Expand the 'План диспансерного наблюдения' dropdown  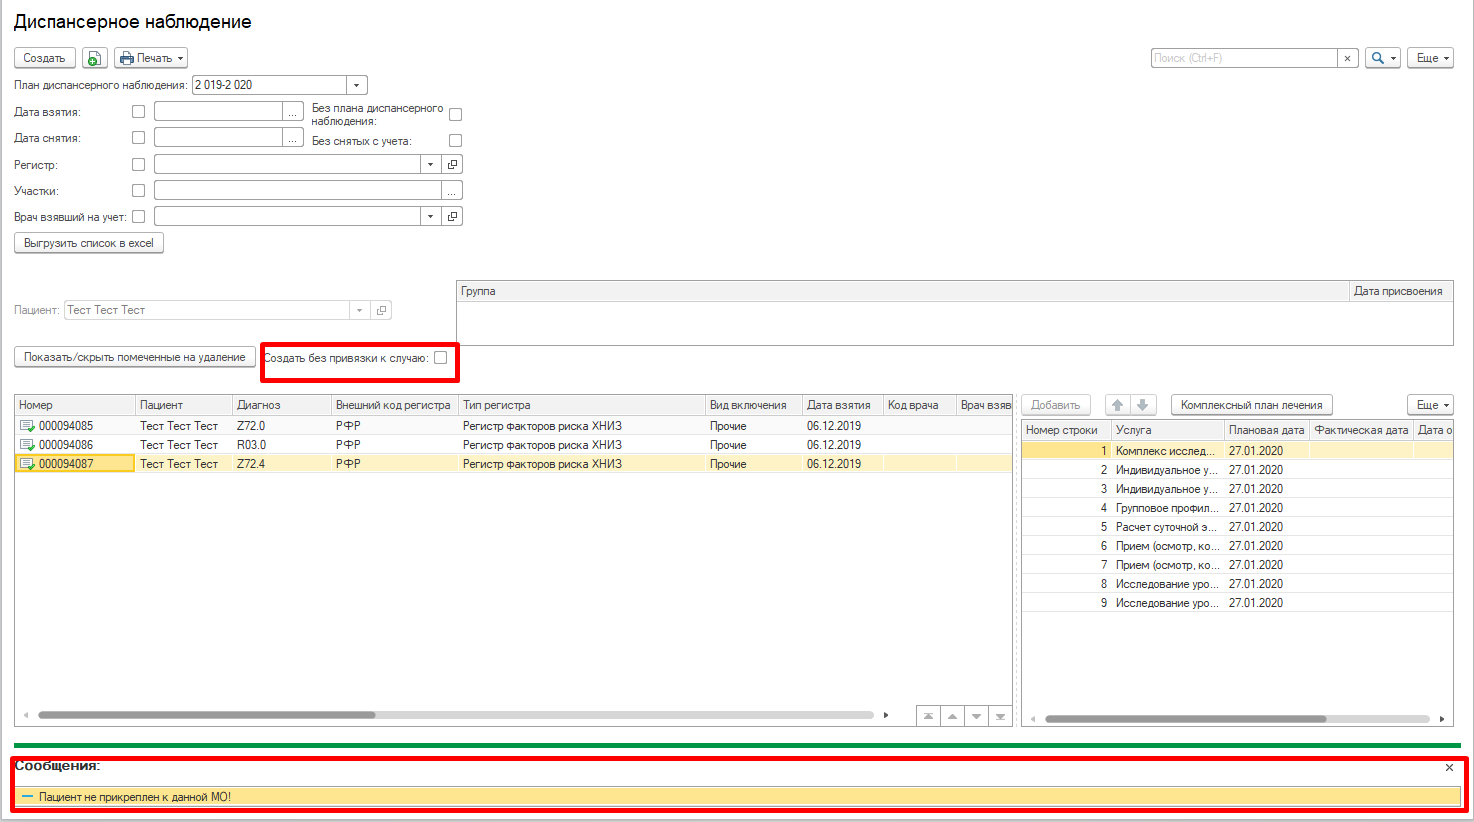[x=357, y=85]
